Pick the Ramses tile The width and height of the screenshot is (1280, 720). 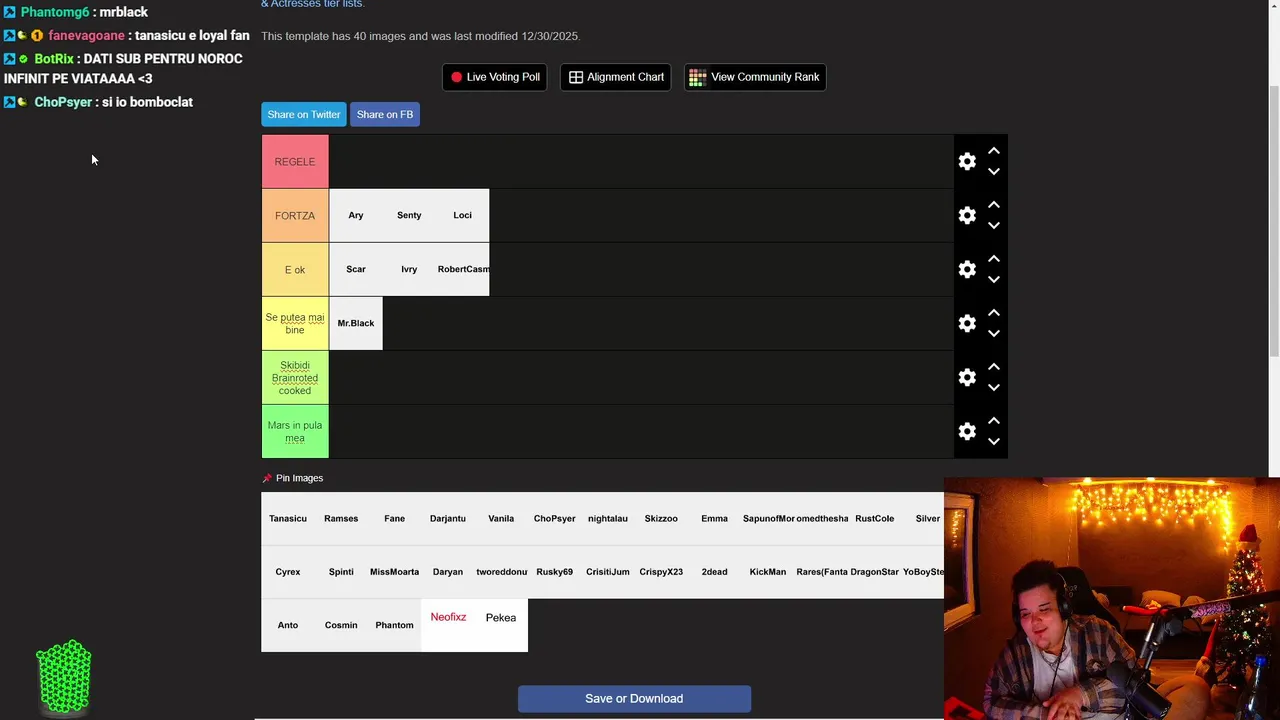(341, 518)
